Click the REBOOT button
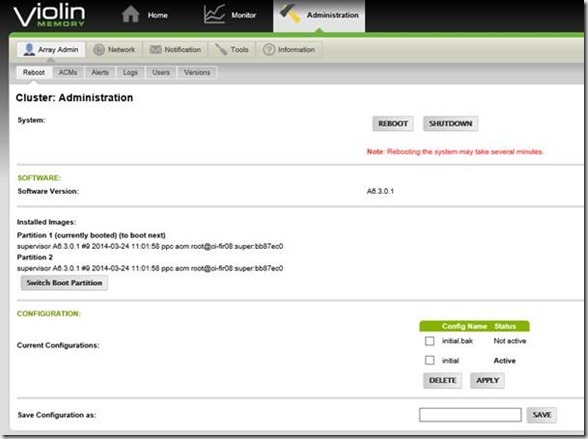The height and width of the screenshot is (439, 588). click(393, 124)
